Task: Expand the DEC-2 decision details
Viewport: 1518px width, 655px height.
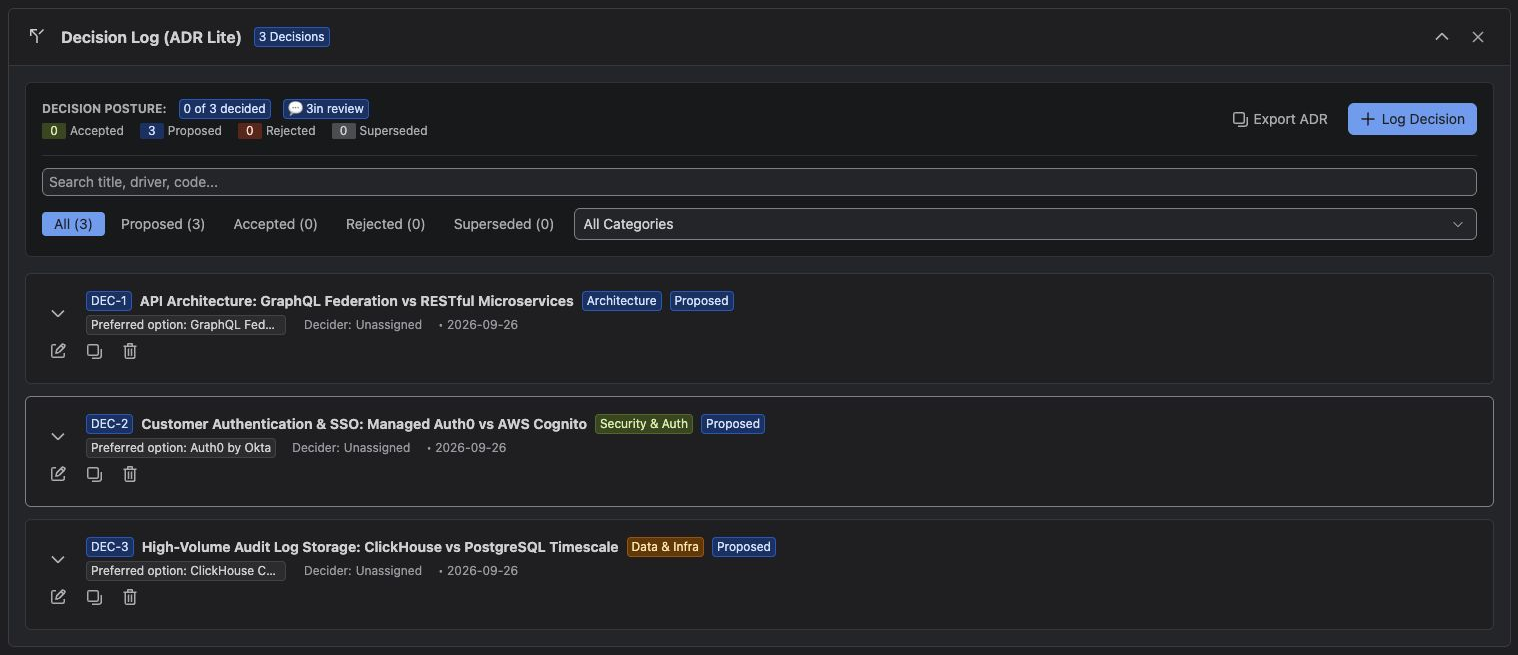Action: [58, 436]
